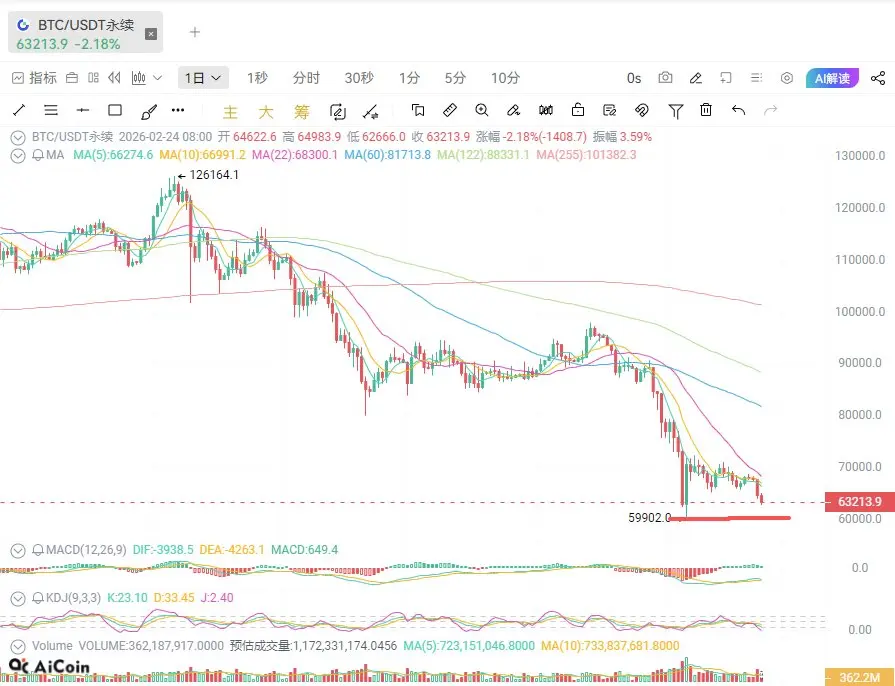Add a new tab with plus button

pyautogui.click(x=195, y=32)
